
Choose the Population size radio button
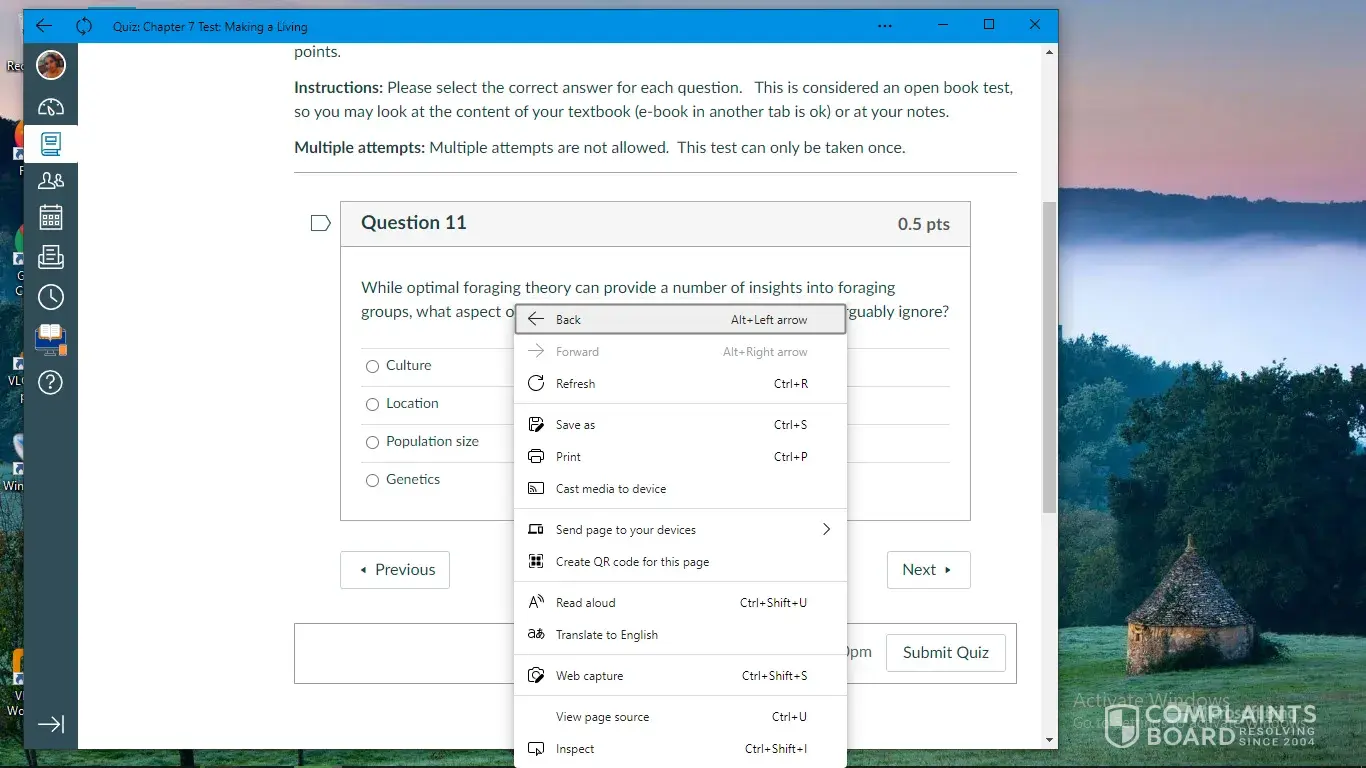tap(373, 442)
